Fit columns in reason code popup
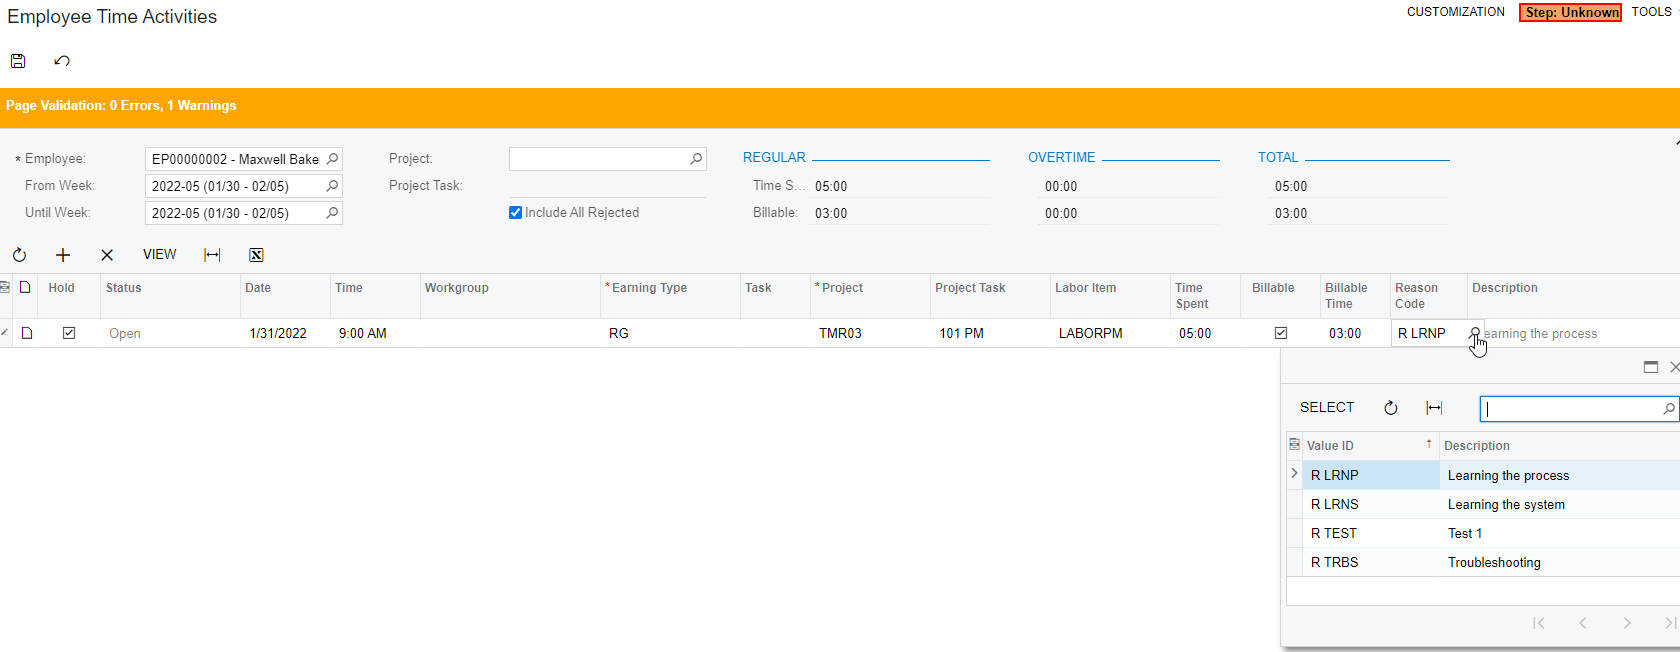 (1434, 408)
